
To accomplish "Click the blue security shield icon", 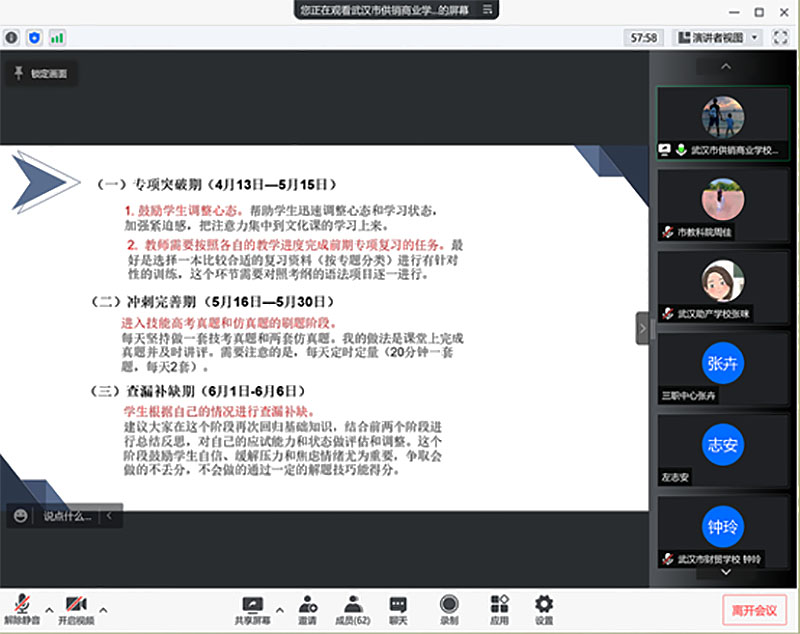I will tap(35, 37).
